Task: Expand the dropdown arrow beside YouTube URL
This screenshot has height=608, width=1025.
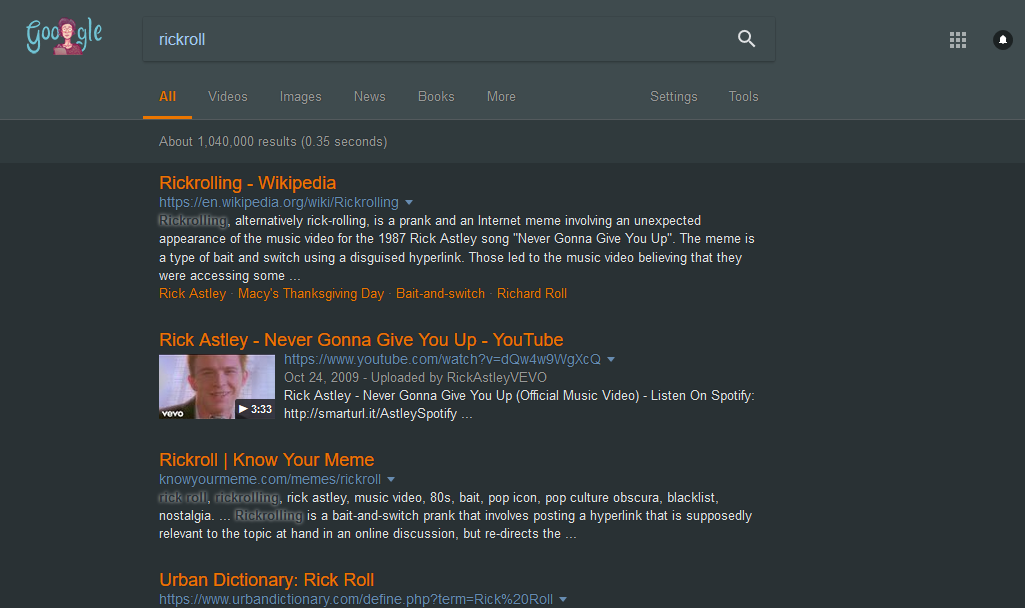Action: [611, 360]
